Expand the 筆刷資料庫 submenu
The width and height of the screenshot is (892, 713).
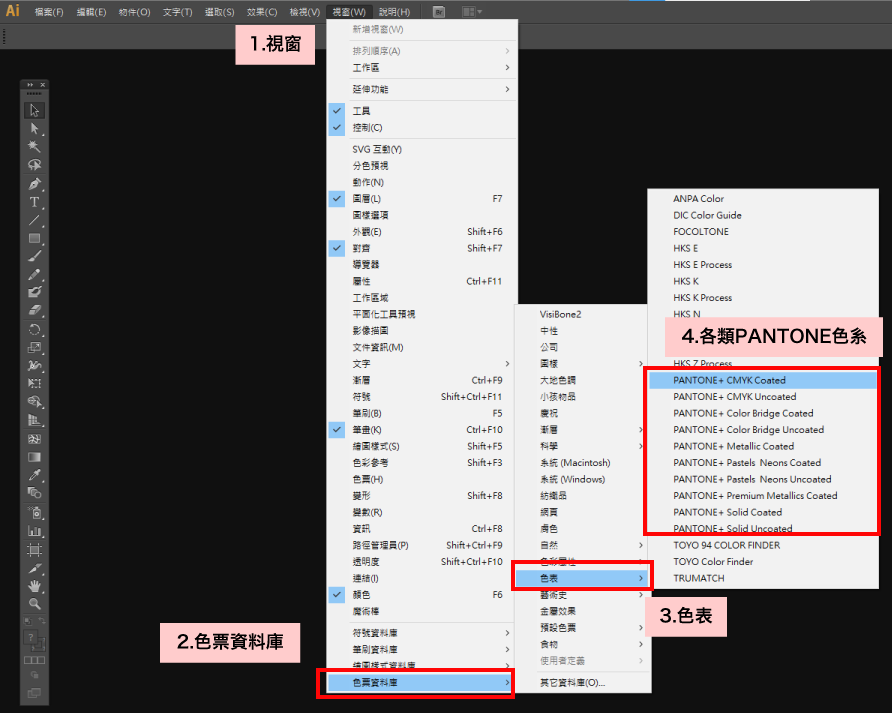coord(423,649)
